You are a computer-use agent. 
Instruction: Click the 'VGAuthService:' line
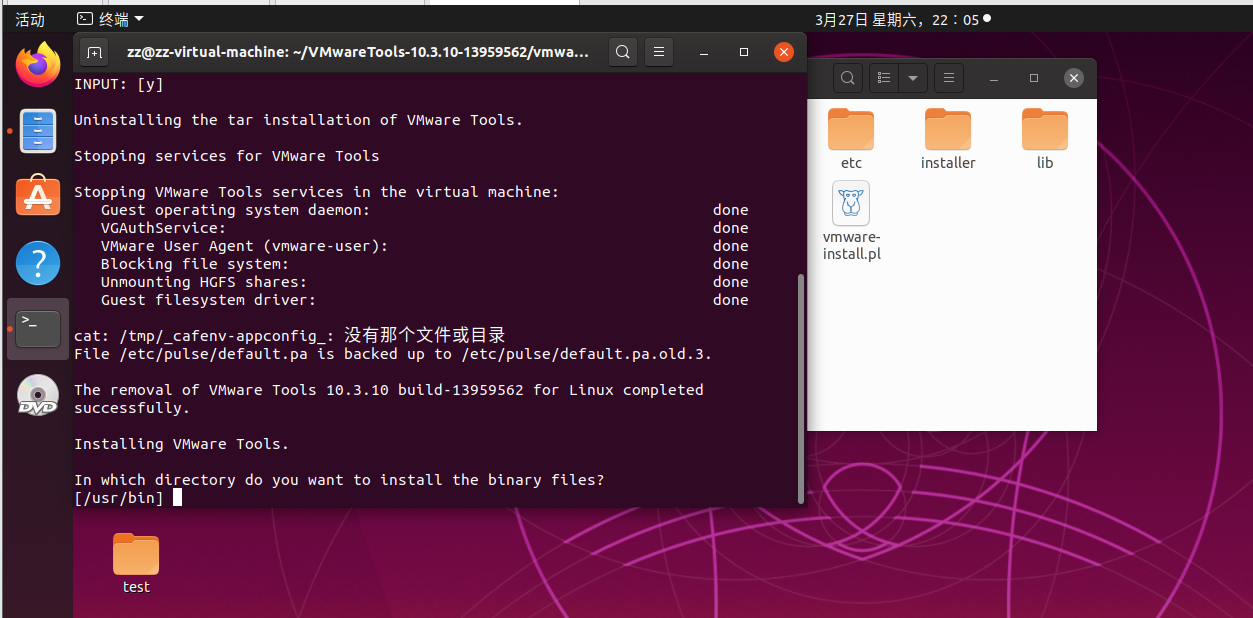[x=163, y=228]
